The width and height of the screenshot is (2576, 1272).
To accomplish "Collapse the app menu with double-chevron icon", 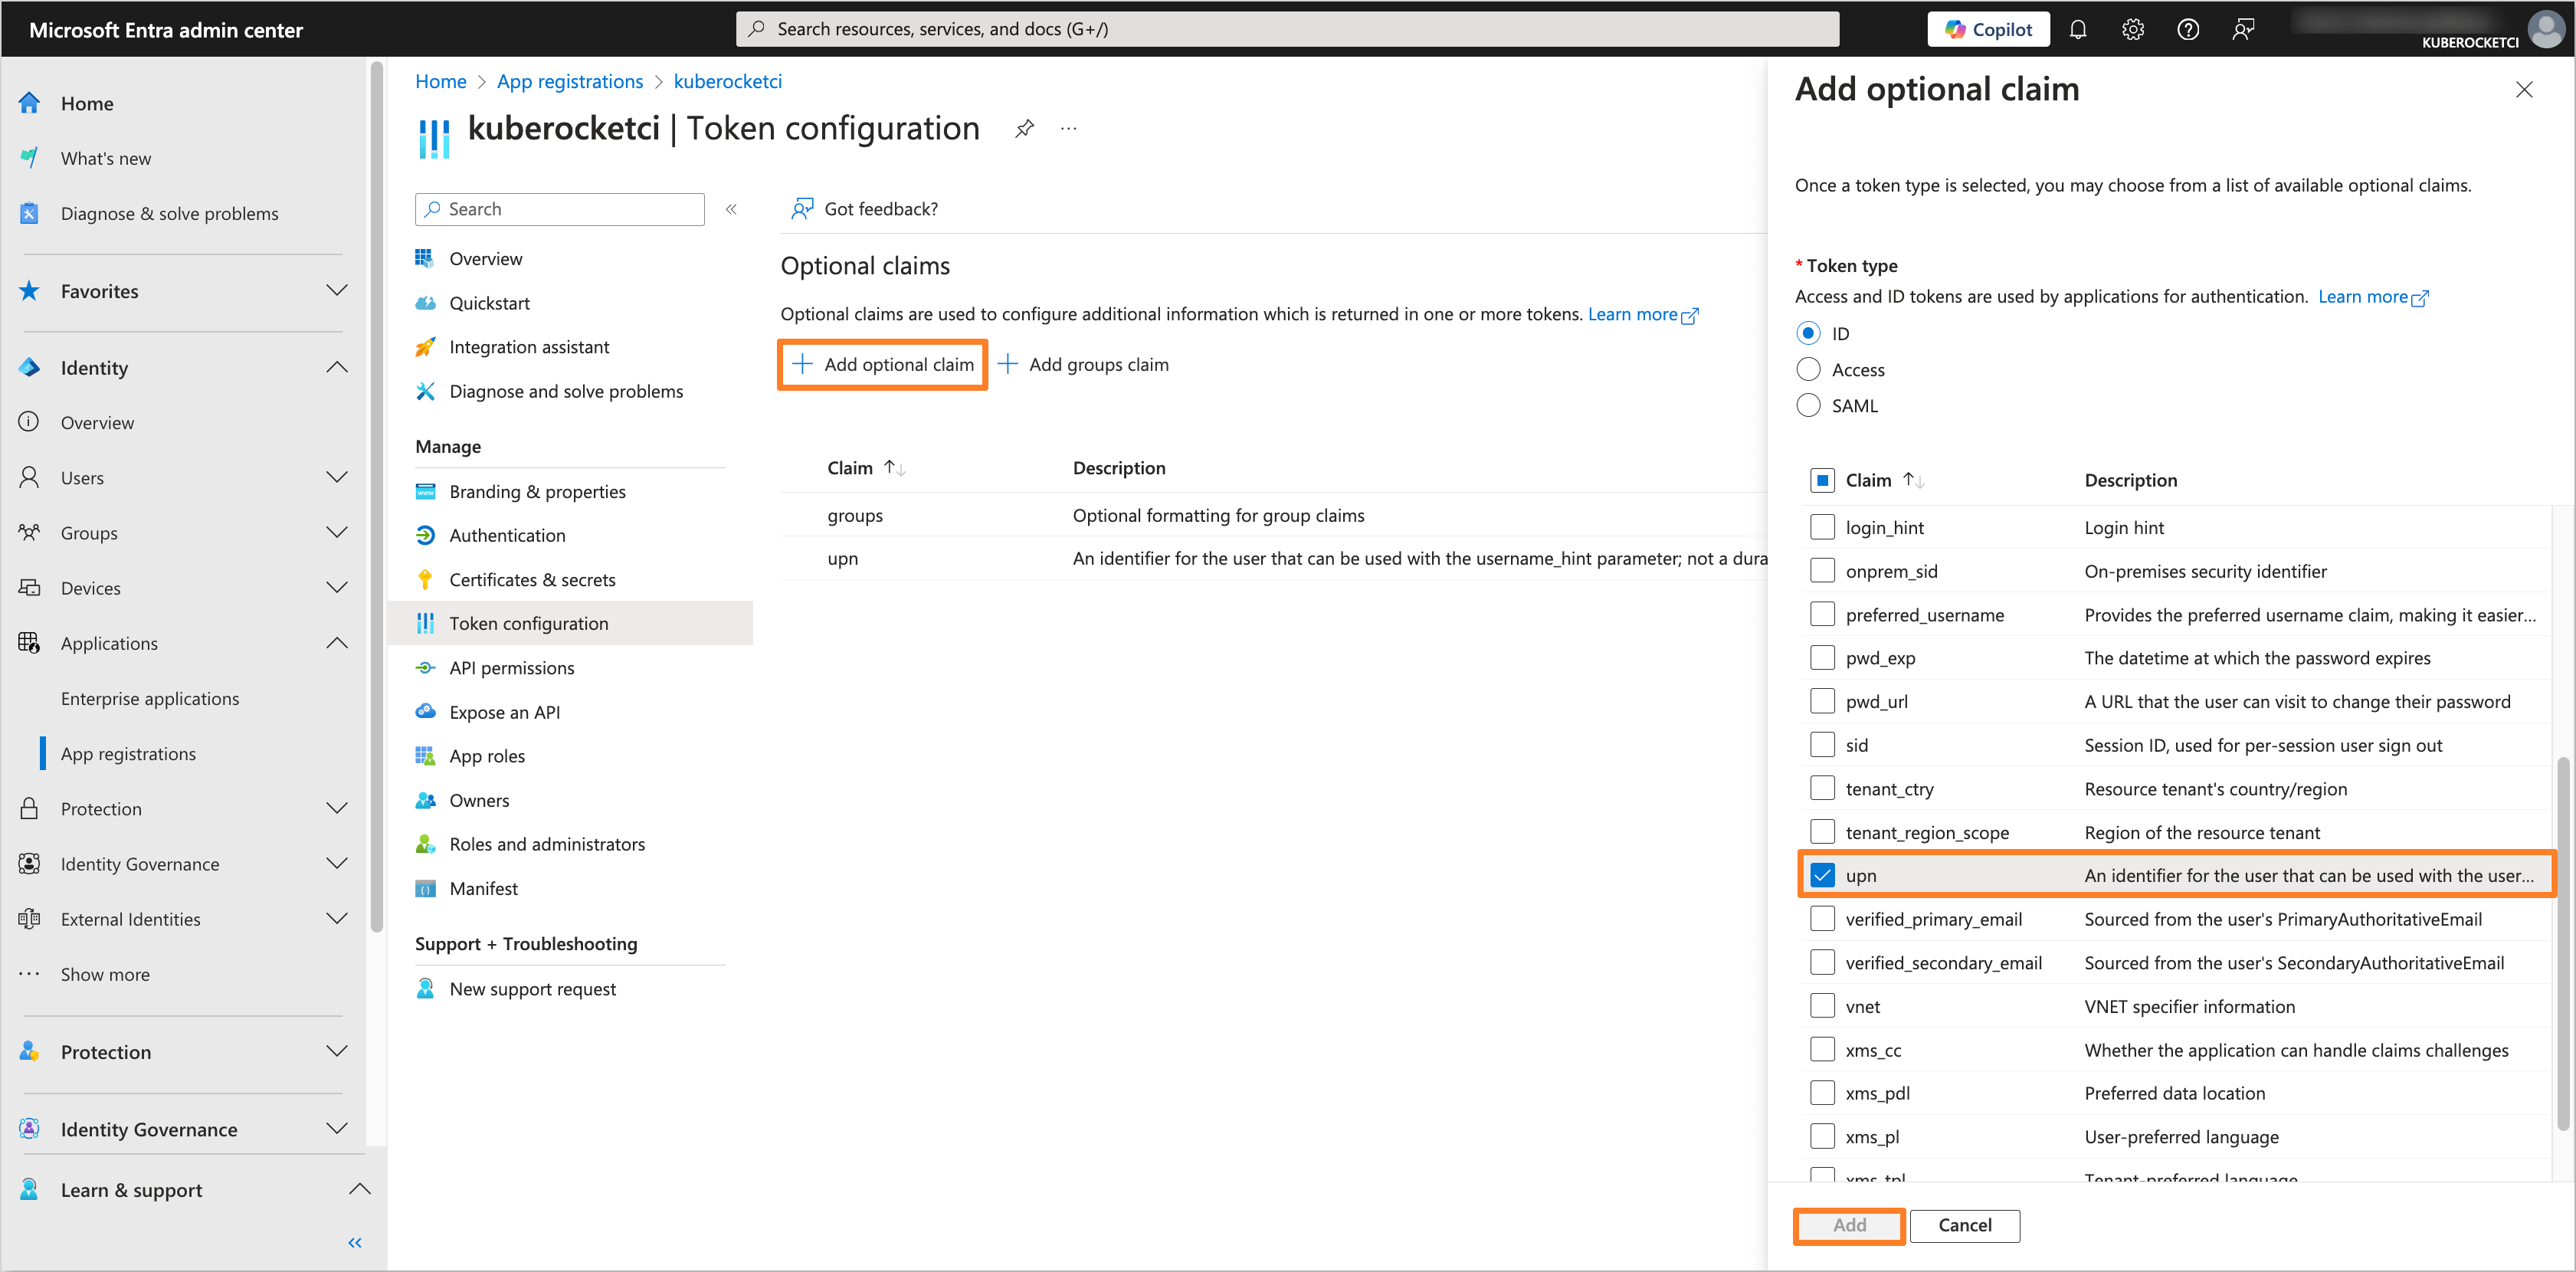I will [x=731, y=209].
